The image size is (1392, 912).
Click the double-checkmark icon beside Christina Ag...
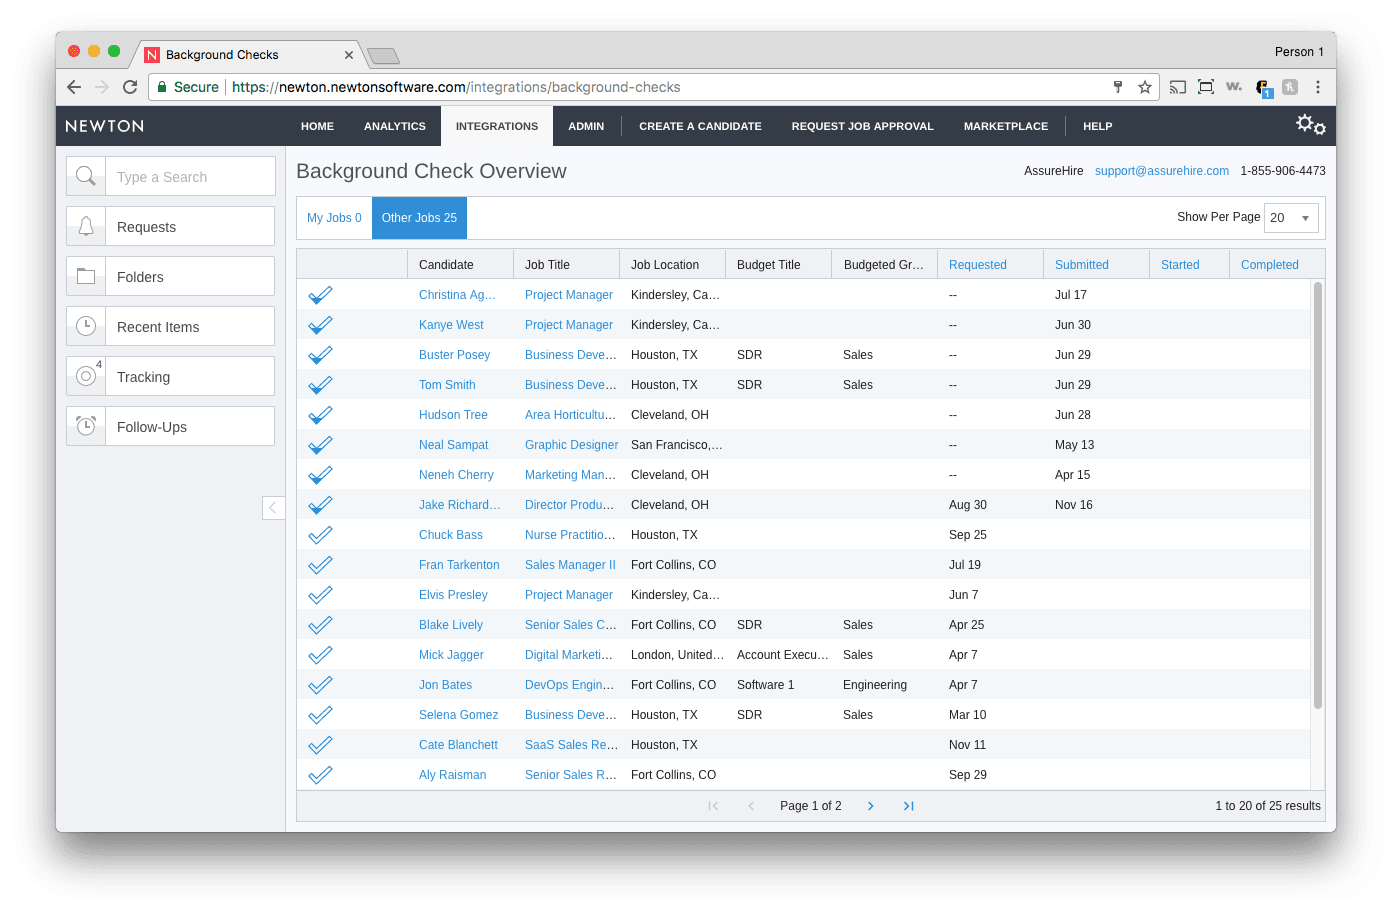click(x=320, y=294)
